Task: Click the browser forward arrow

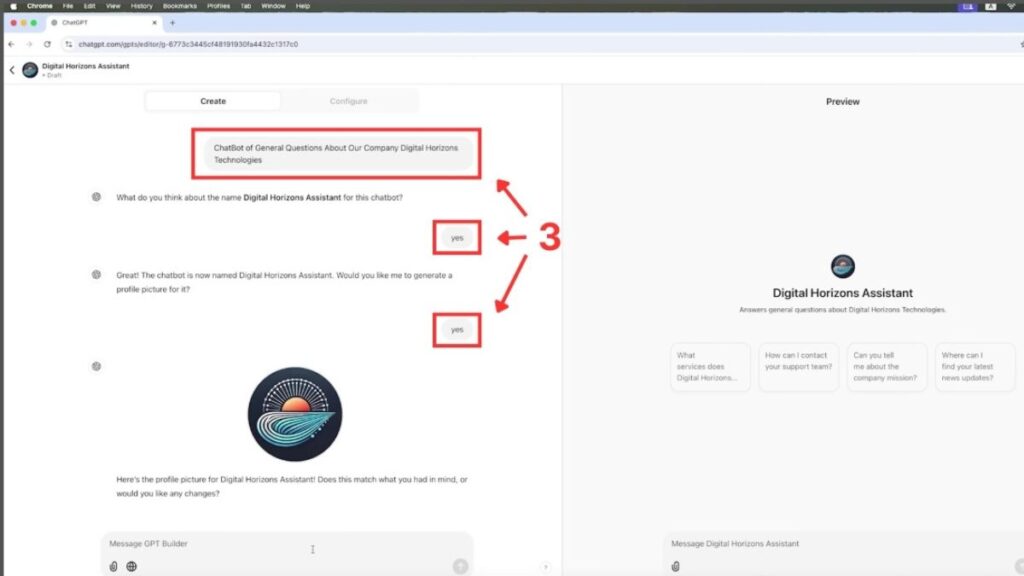Action: click(29, 44)
